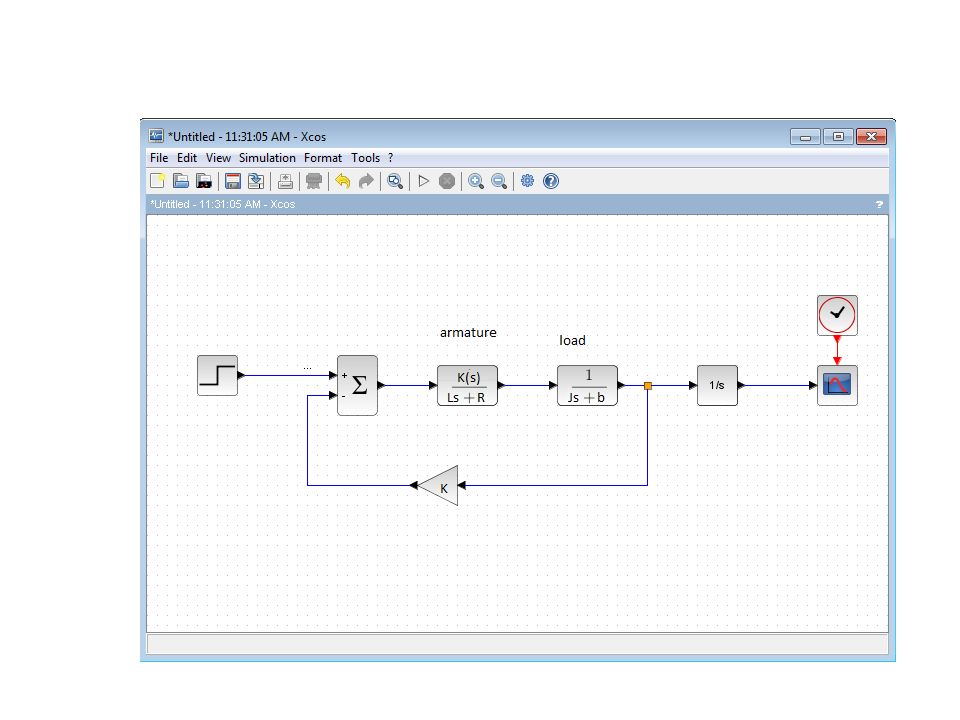Select the step function source block
960x720 pixels.
[x=217, y=375]
